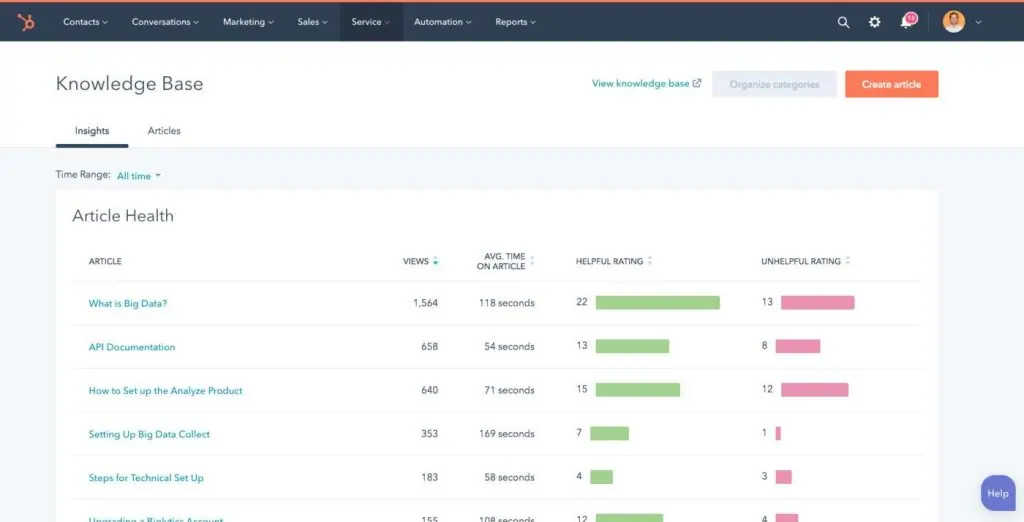This screenshot has height=522, width=1024.
Task: Click the Article column header
Action: coord(105,261)
